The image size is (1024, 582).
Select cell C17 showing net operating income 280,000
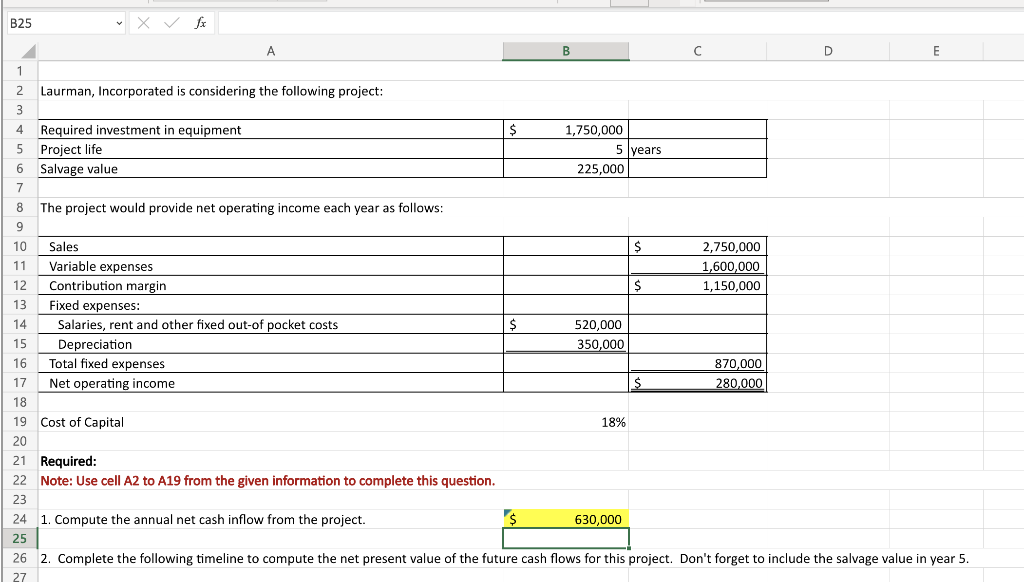click(x=697, y=383)
